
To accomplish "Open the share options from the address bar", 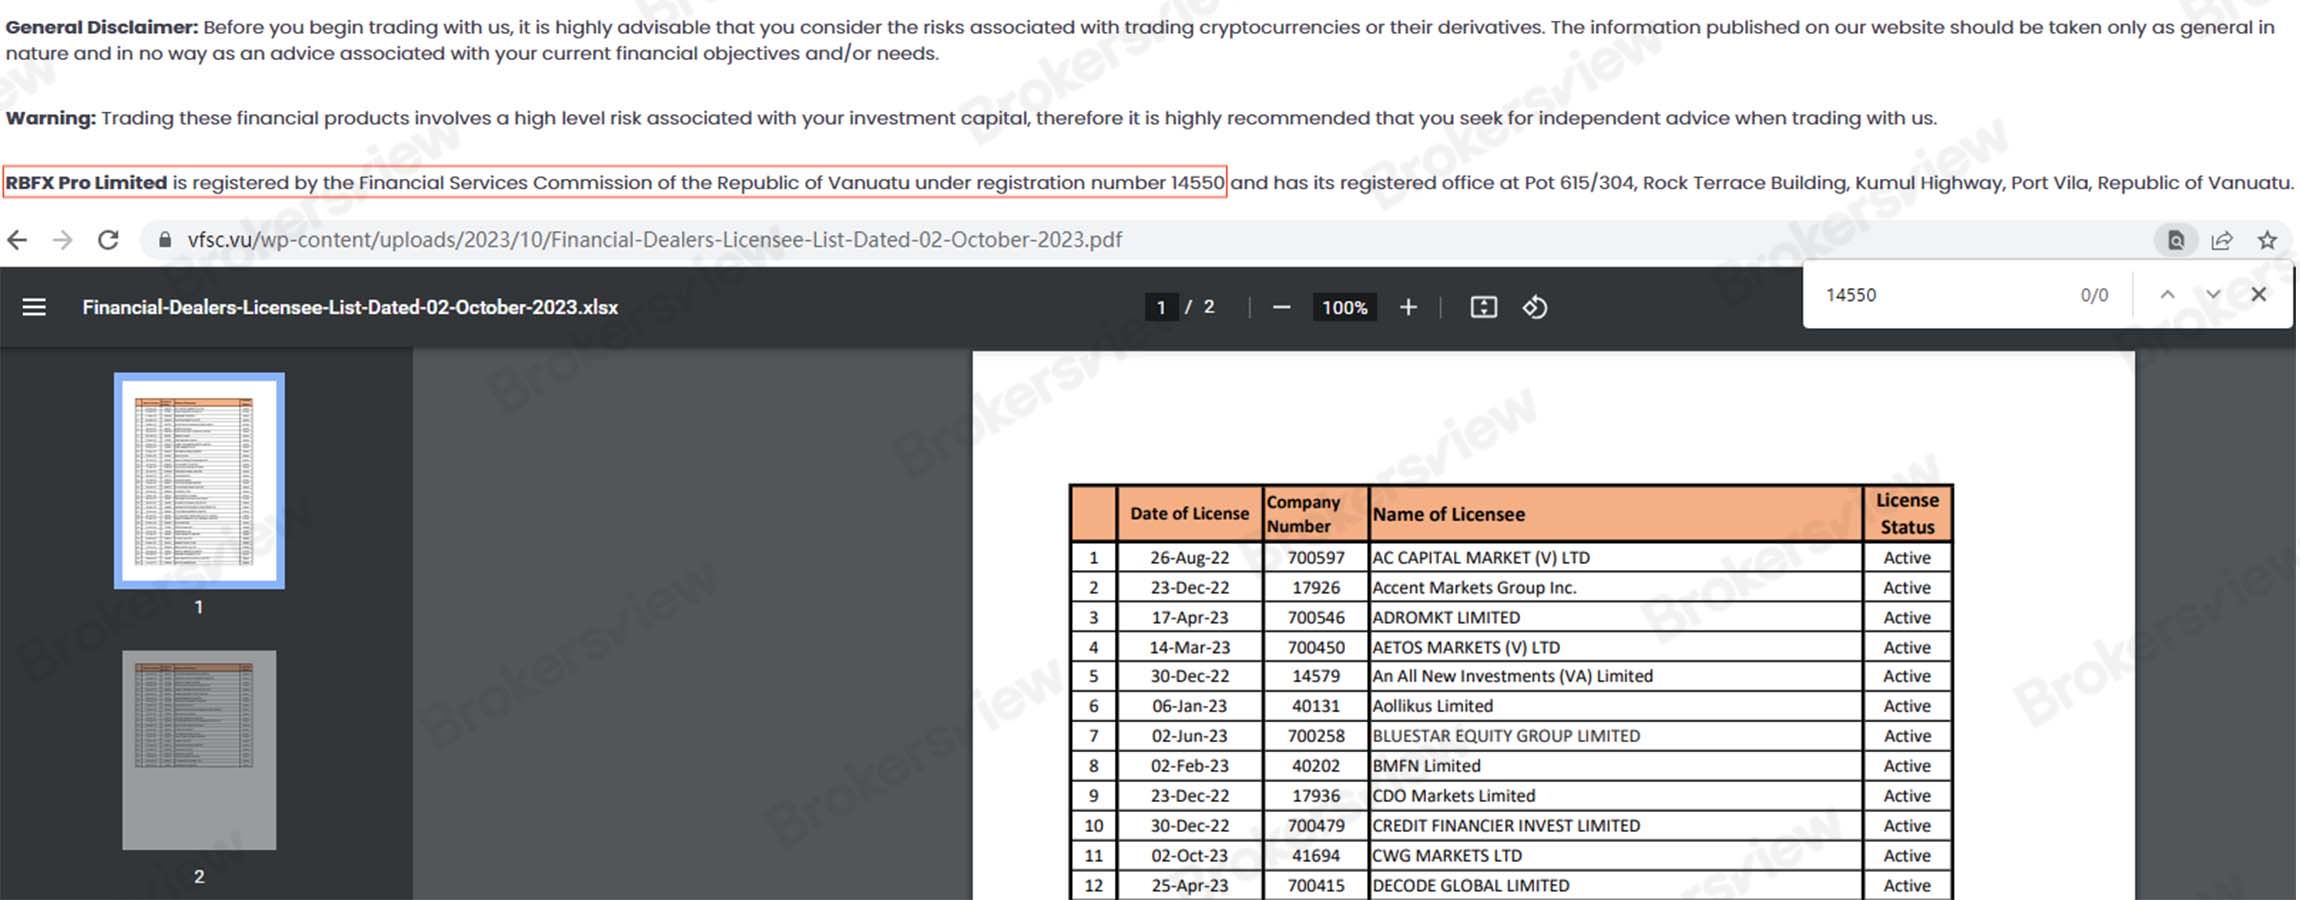I will tap(2222, 240).
